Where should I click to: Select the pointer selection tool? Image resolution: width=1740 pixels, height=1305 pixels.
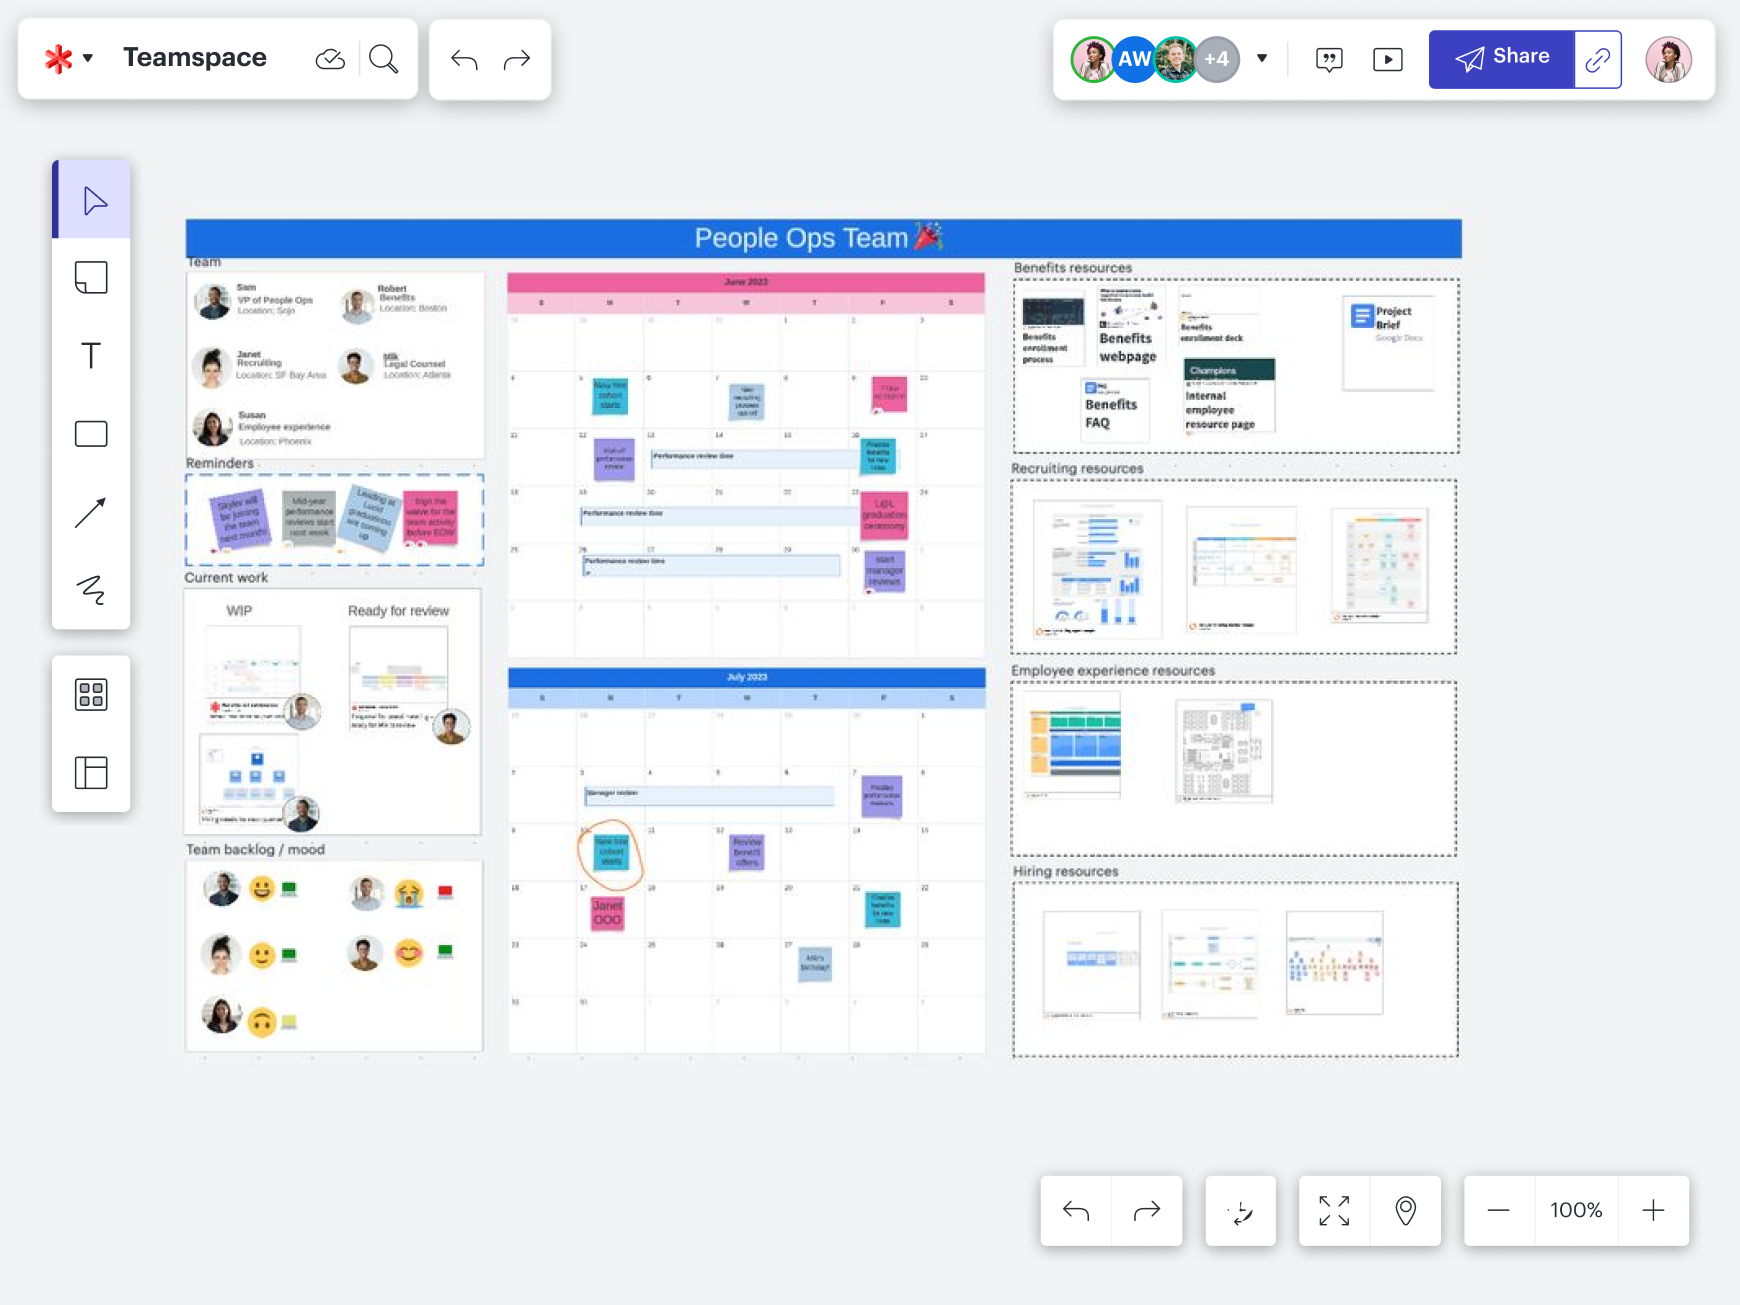[93, 201]
